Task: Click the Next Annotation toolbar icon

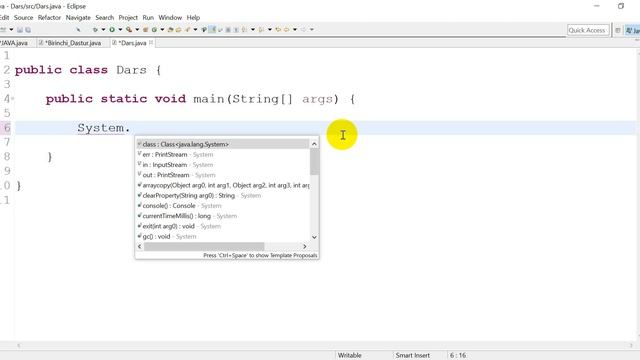Action: 244,30
